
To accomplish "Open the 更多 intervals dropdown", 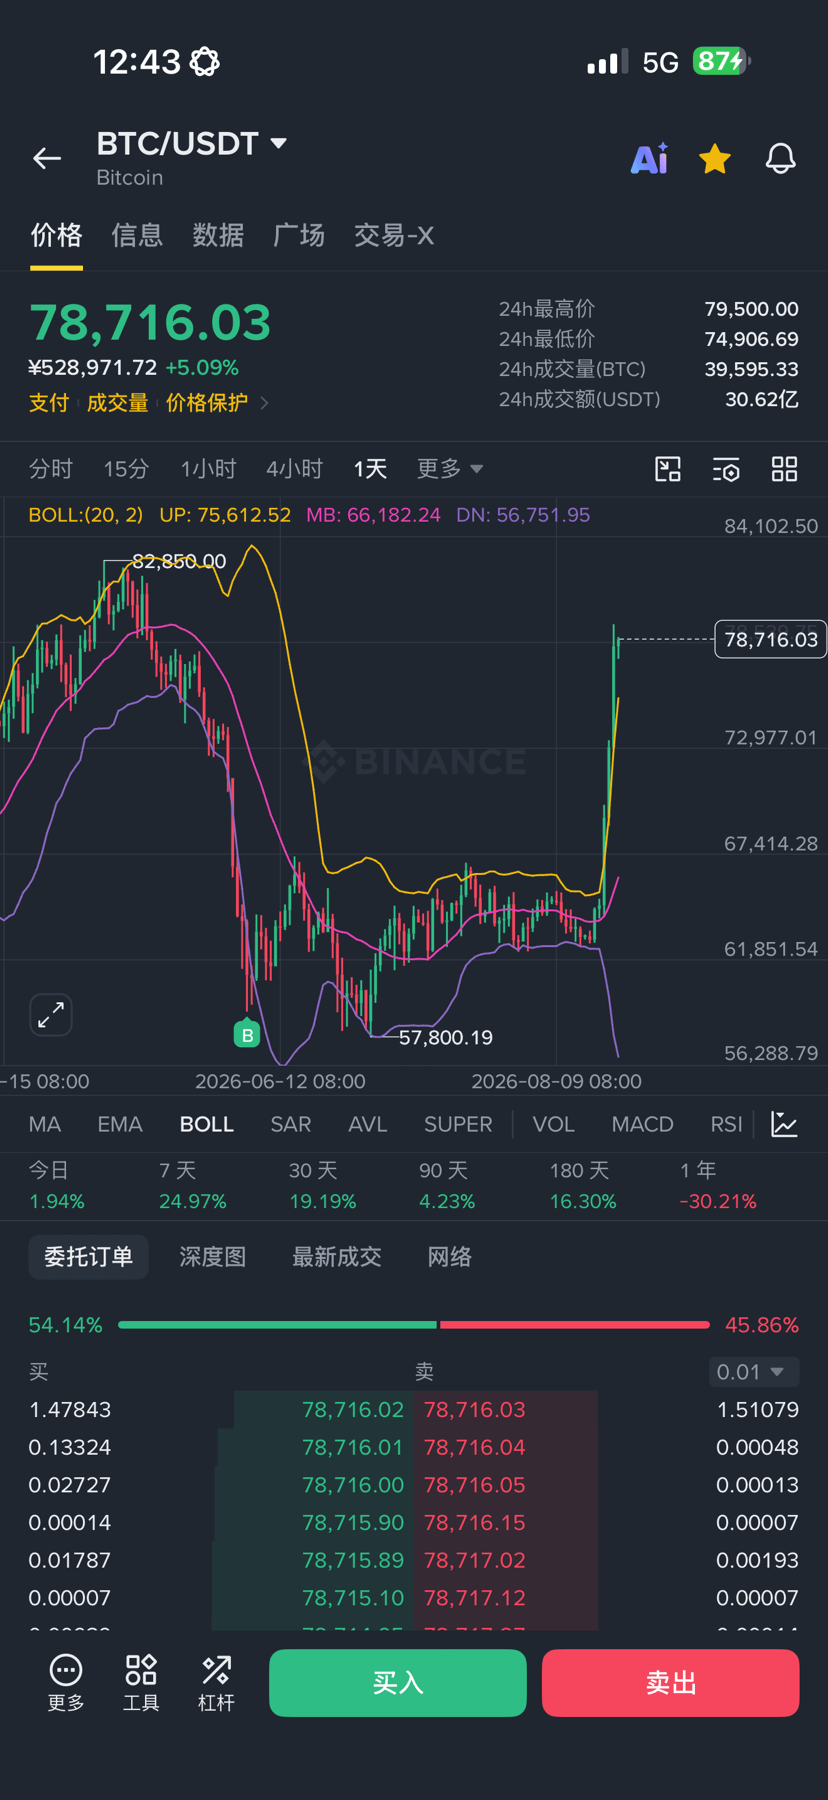I will tap(450, 469).
